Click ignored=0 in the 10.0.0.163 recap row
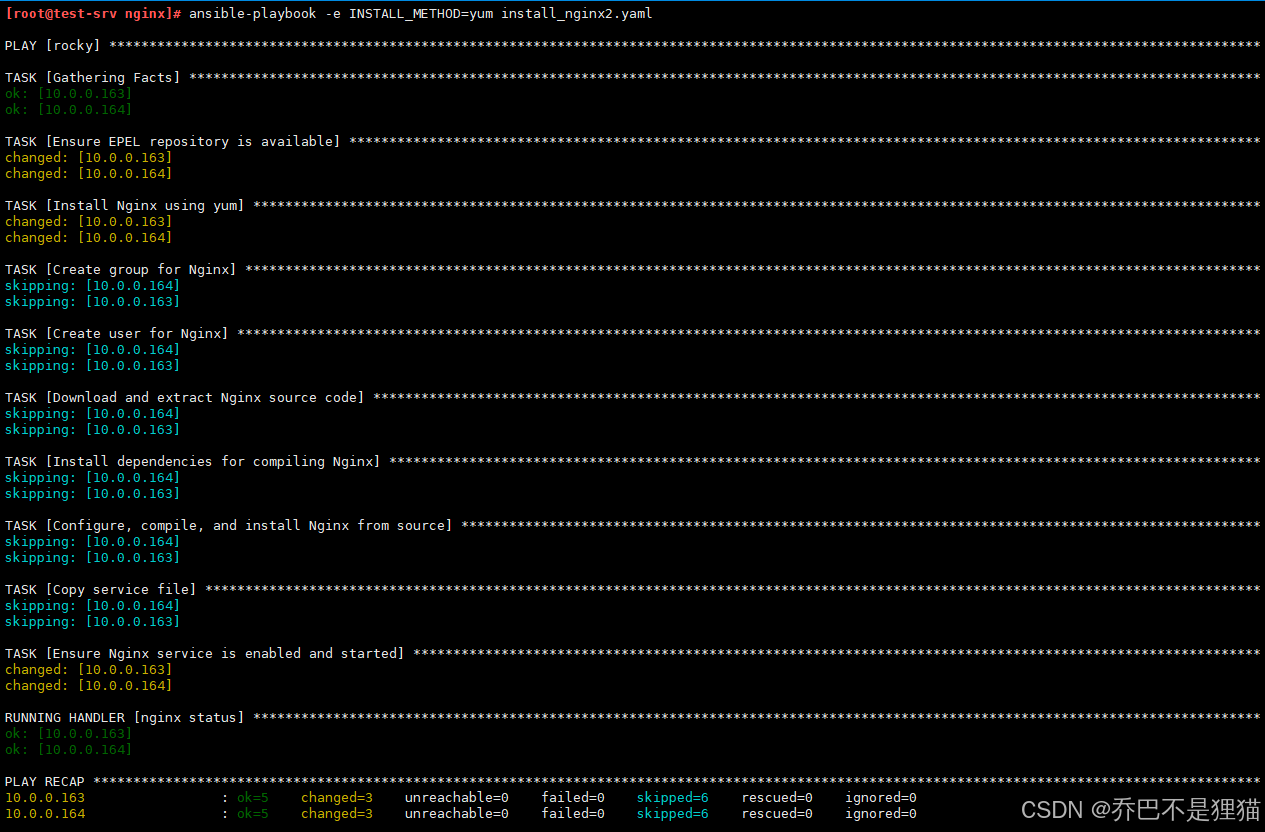 click(881, 798)
